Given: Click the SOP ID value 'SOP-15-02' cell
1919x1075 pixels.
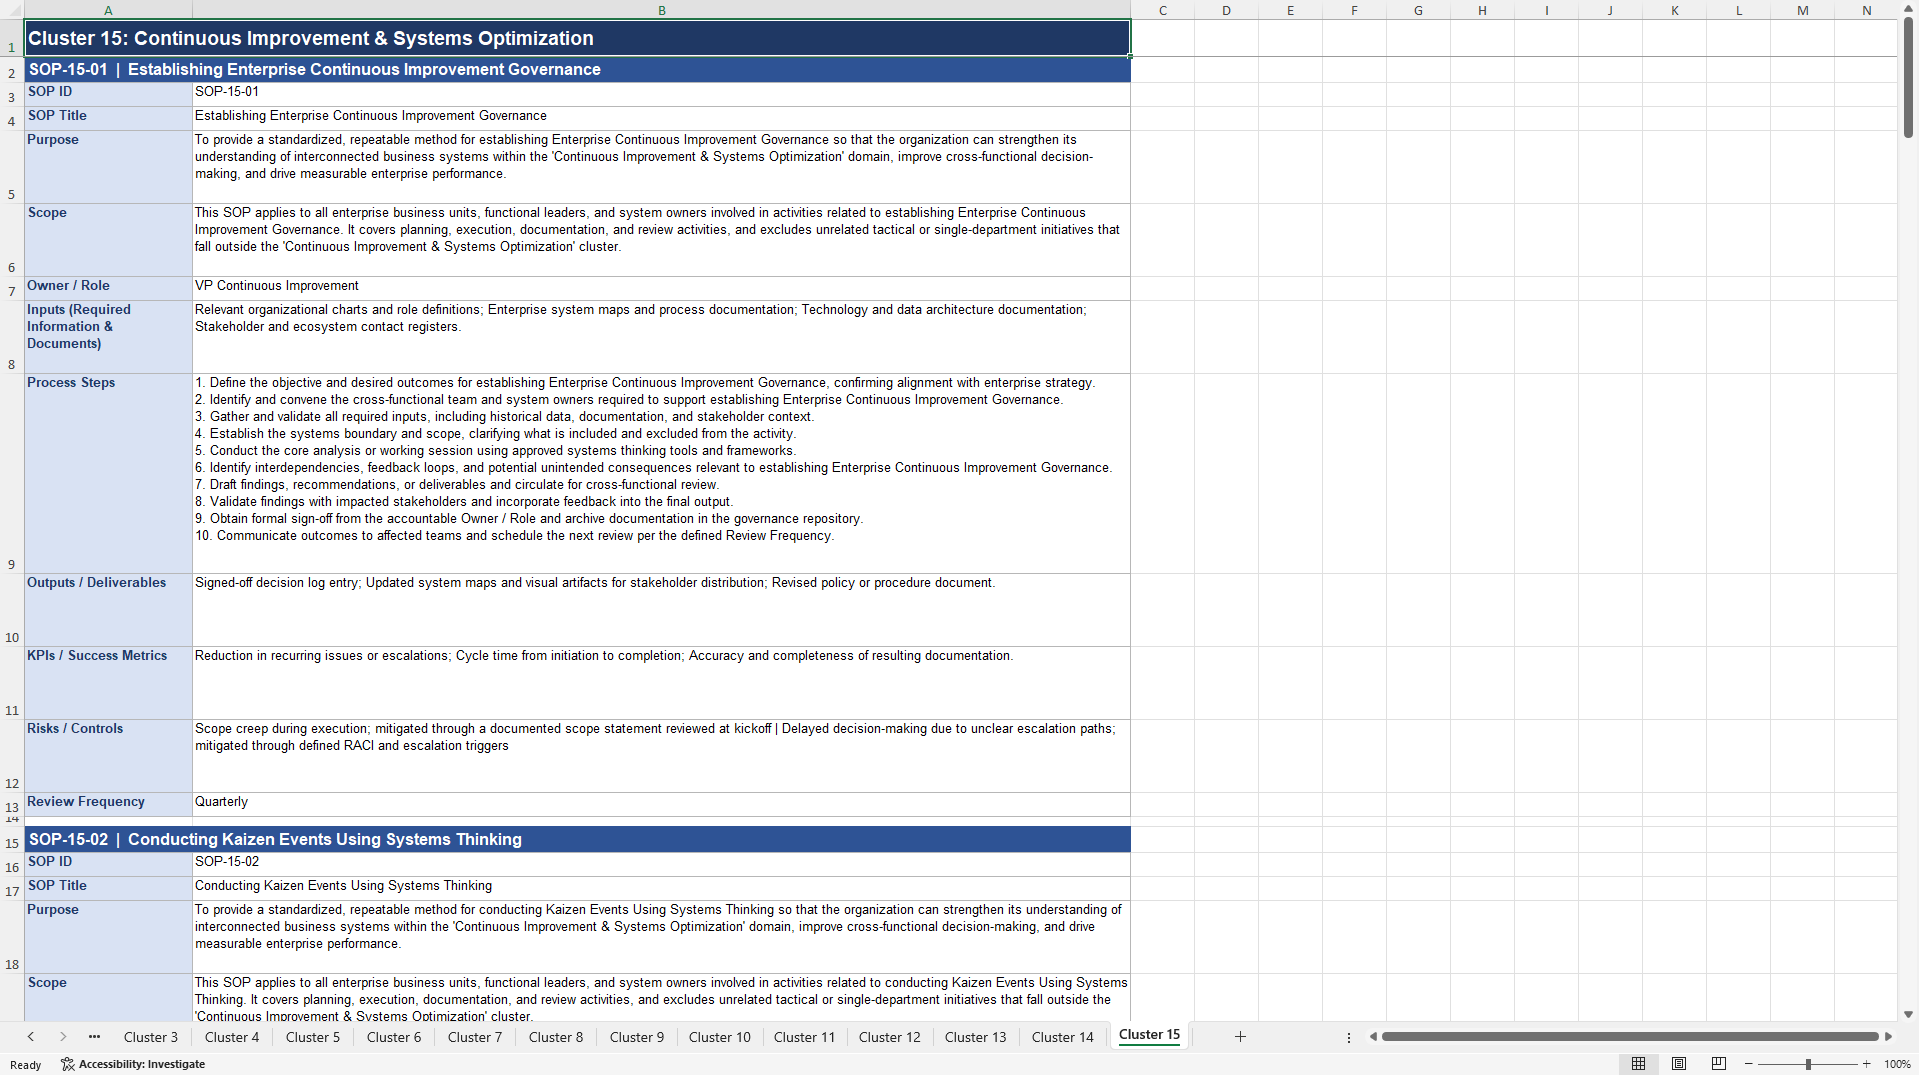Looking at the screenshot, I should tap(661, 864).
